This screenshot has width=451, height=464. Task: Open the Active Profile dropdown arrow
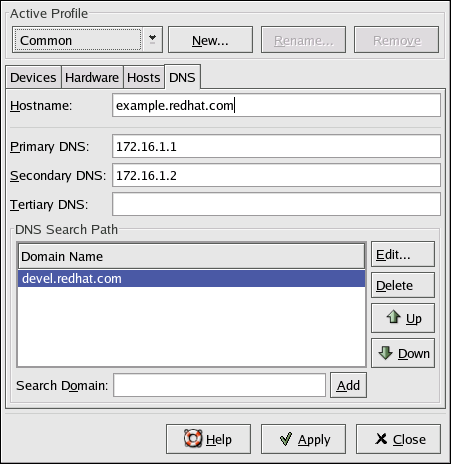[x=152, y=40]
